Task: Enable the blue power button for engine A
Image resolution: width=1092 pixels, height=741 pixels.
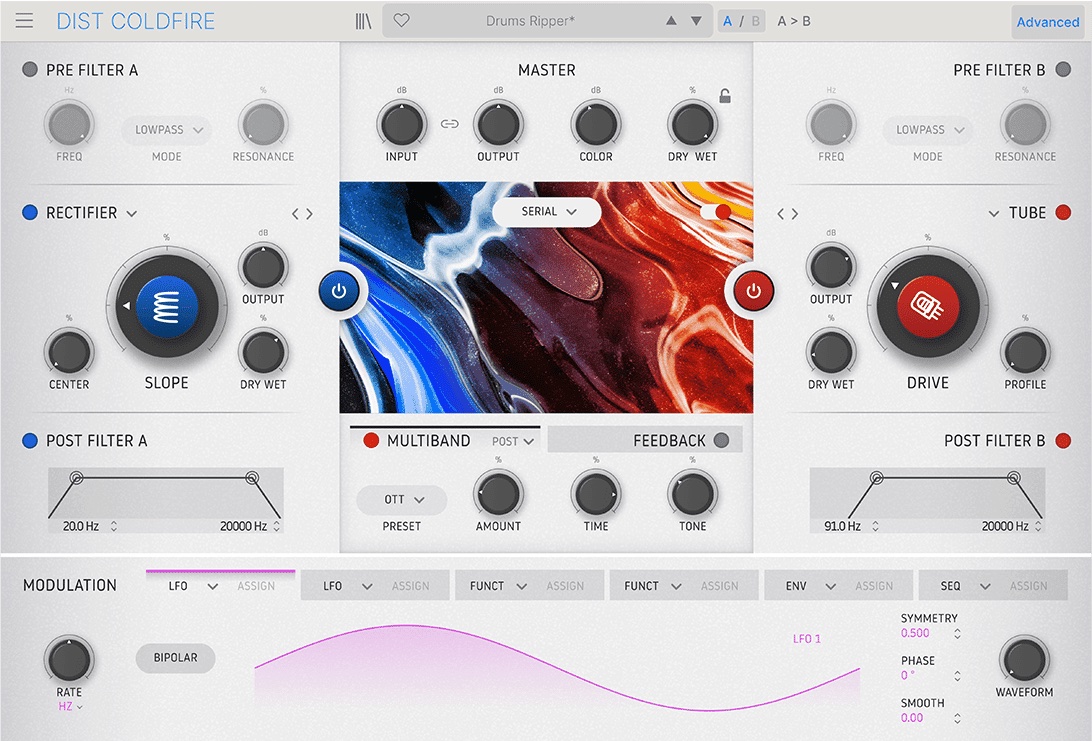Action: click(x=341, y=290)
